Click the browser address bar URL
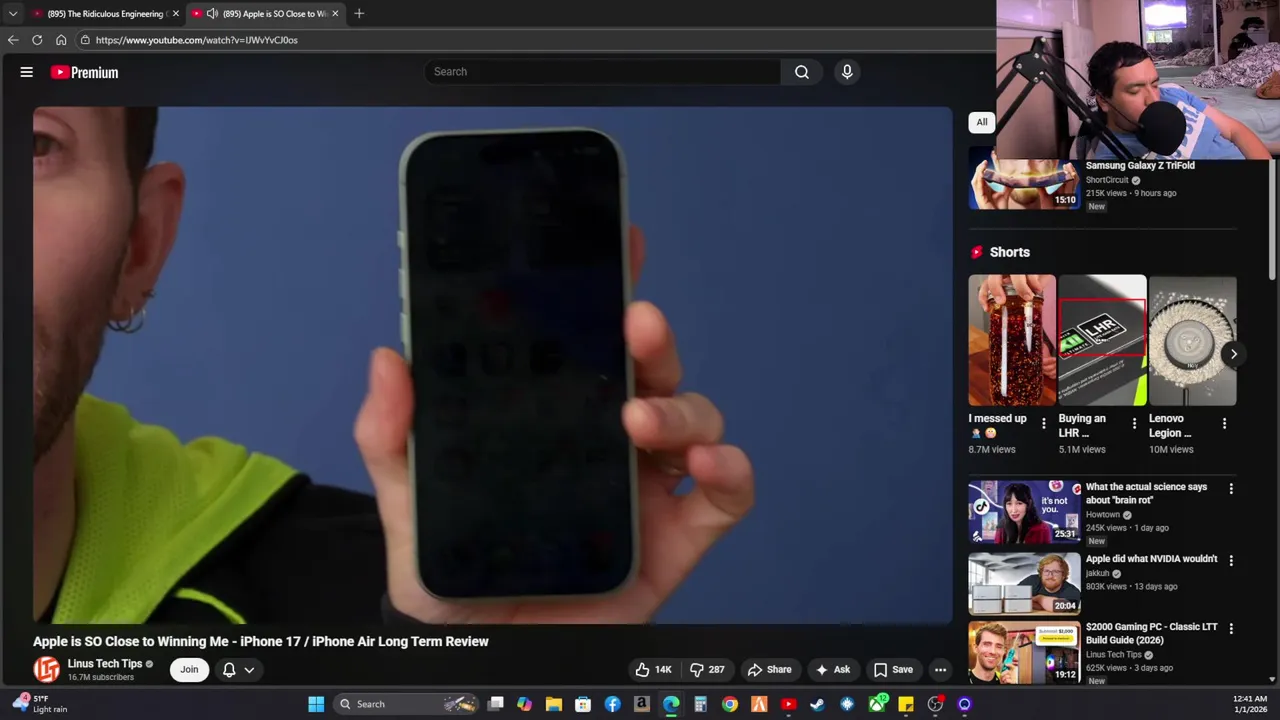1280x720 pixels. 197,40
